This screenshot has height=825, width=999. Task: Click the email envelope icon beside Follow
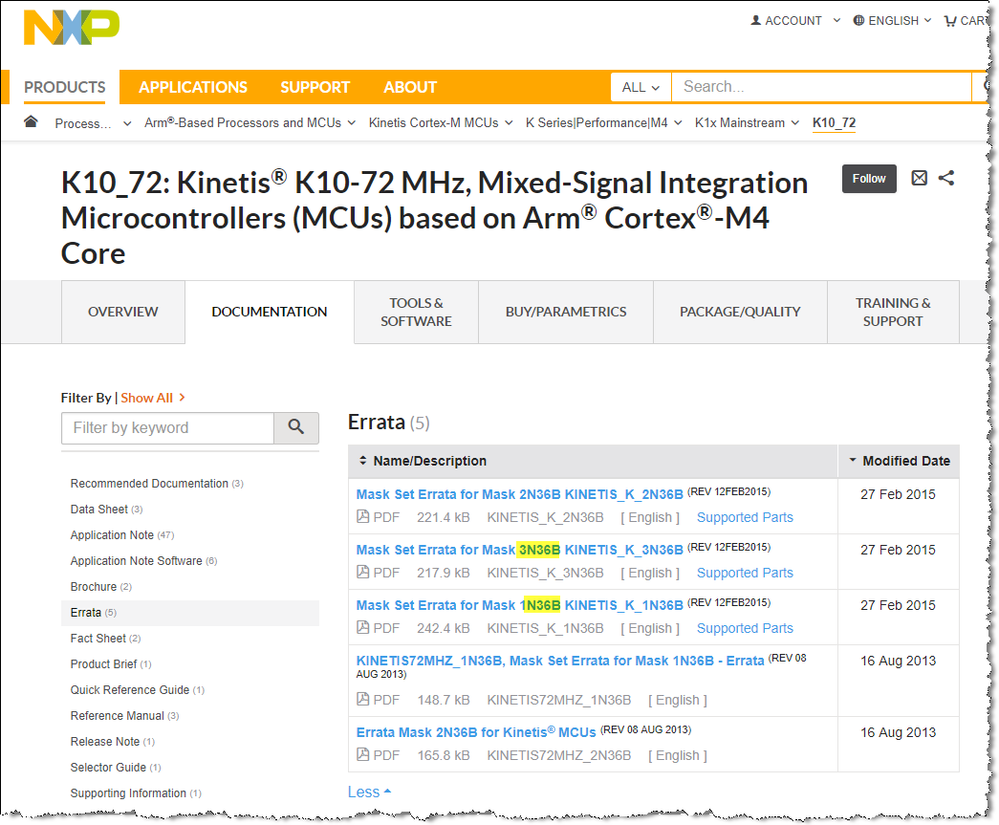[919, 178]
